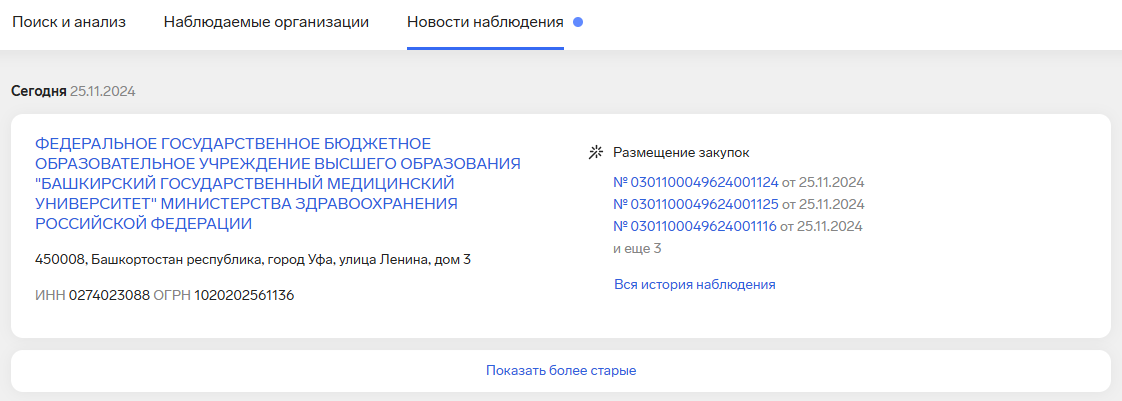This screenshot has height=401, width=1122.
Task: Open procurement № 0301100049624001116
Action: point(694,226)
